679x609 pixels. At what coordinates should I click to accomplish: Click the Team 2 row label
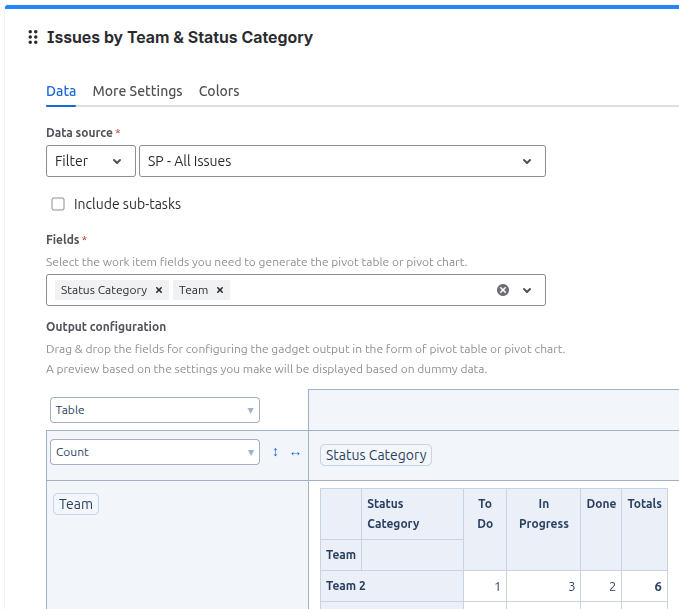point(392,586)
